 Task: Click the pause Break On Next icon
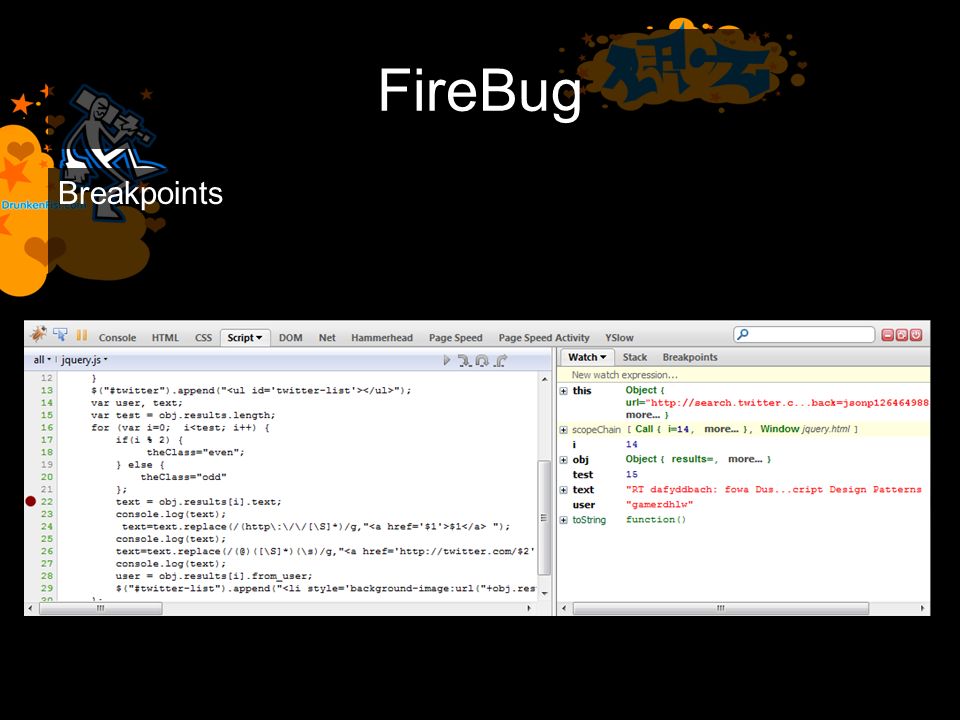point(81,336)
